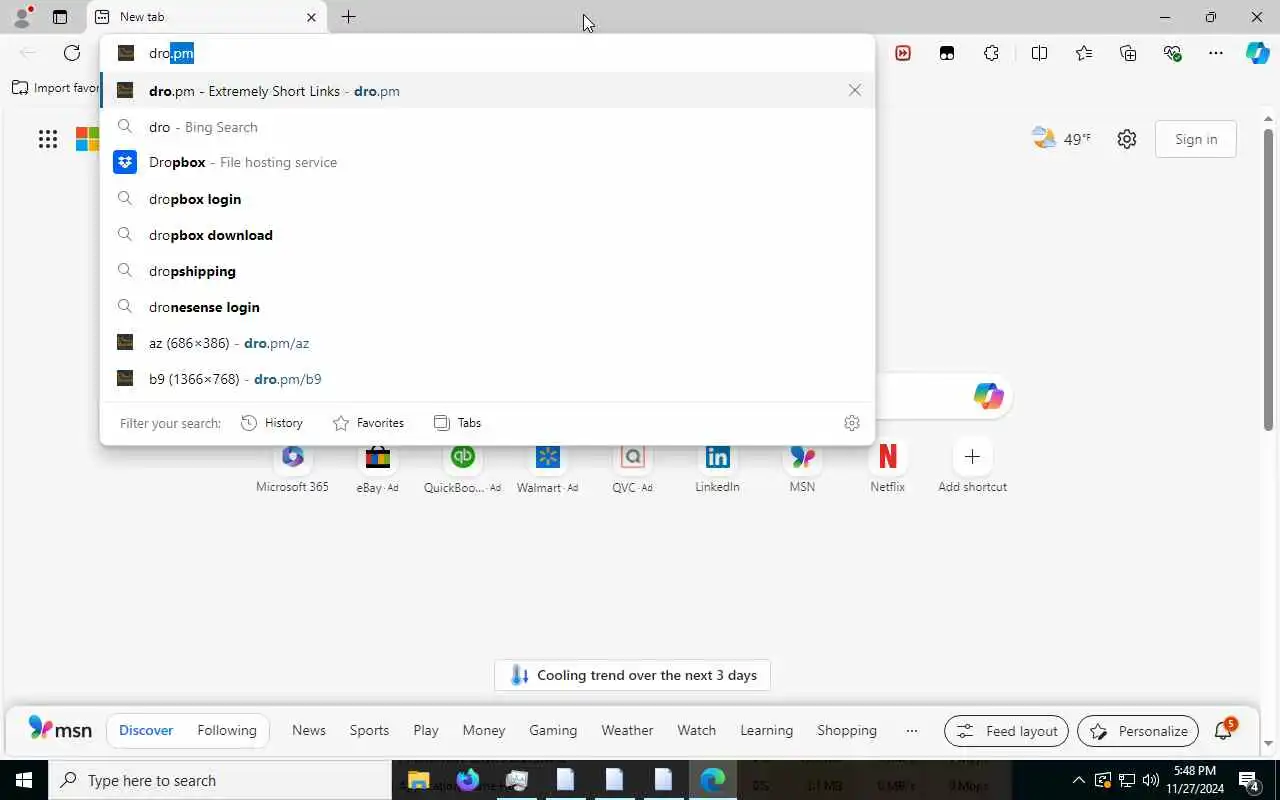Select dro.pm Extremely Short Links suggestion
This screenshot has height=800, width=1280.
click(487, 91)
